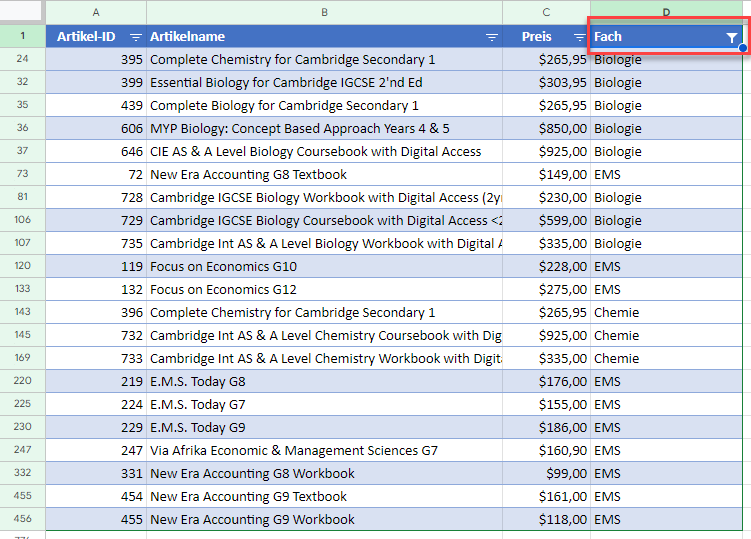Click Artikel-ID cell 454
751x539 pixels.
point(96,496)
